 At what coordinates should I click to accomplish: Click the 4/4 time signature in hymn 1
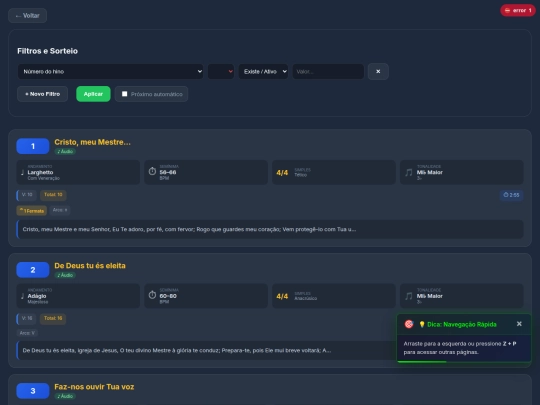282,173
